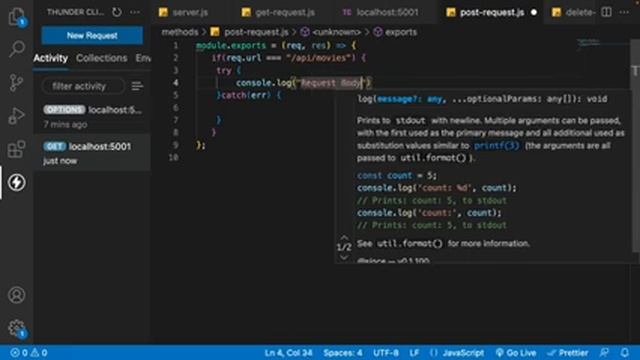Switch to the delete- file tab
Viewport: 640px width, 360px height.
pos(573,12)
